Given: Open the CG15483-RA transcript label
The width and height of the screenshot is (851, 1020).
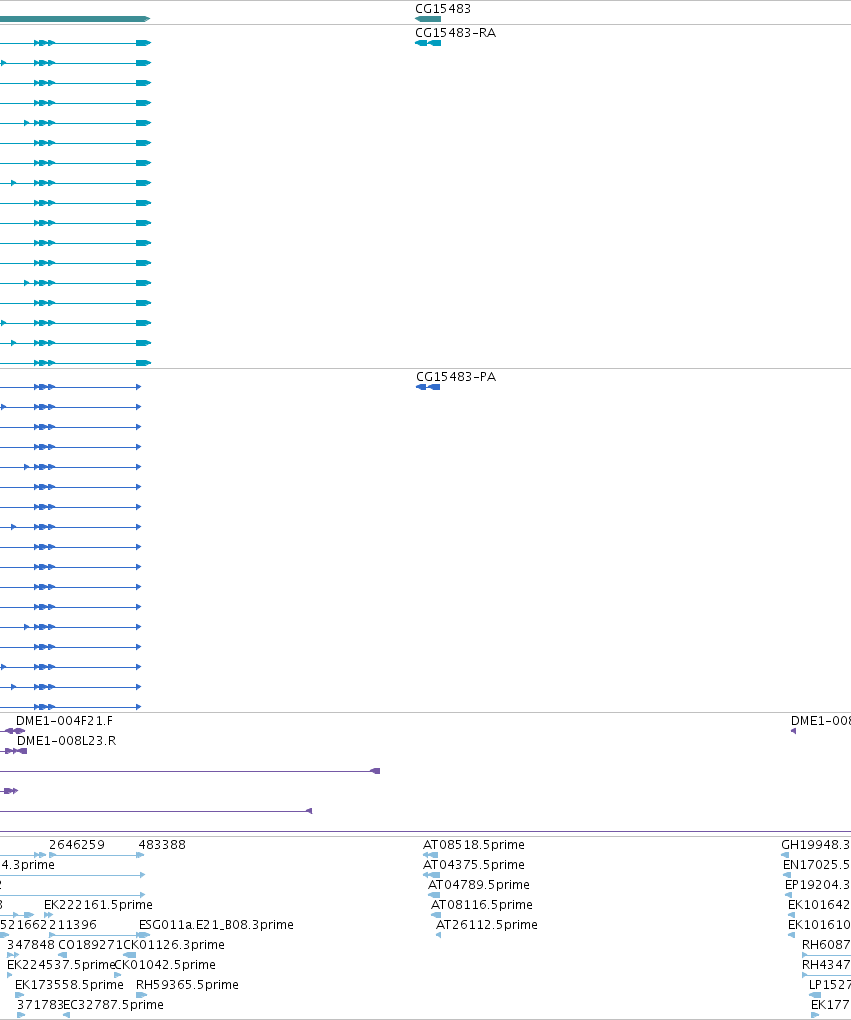Looking at the screenshot, I should click(455, 33).
